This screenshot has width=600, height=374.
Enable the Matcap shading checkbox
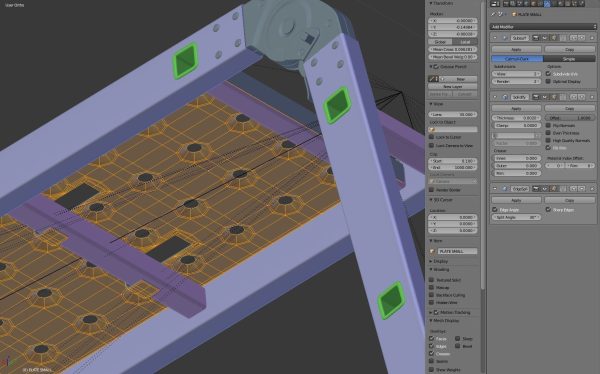click(431, 287)
